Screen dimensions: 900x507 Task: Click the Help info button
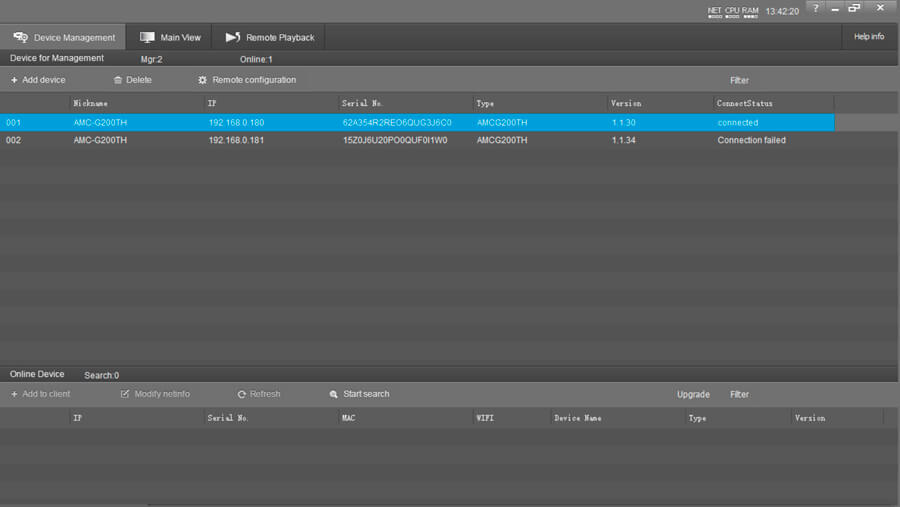point(868,37)
